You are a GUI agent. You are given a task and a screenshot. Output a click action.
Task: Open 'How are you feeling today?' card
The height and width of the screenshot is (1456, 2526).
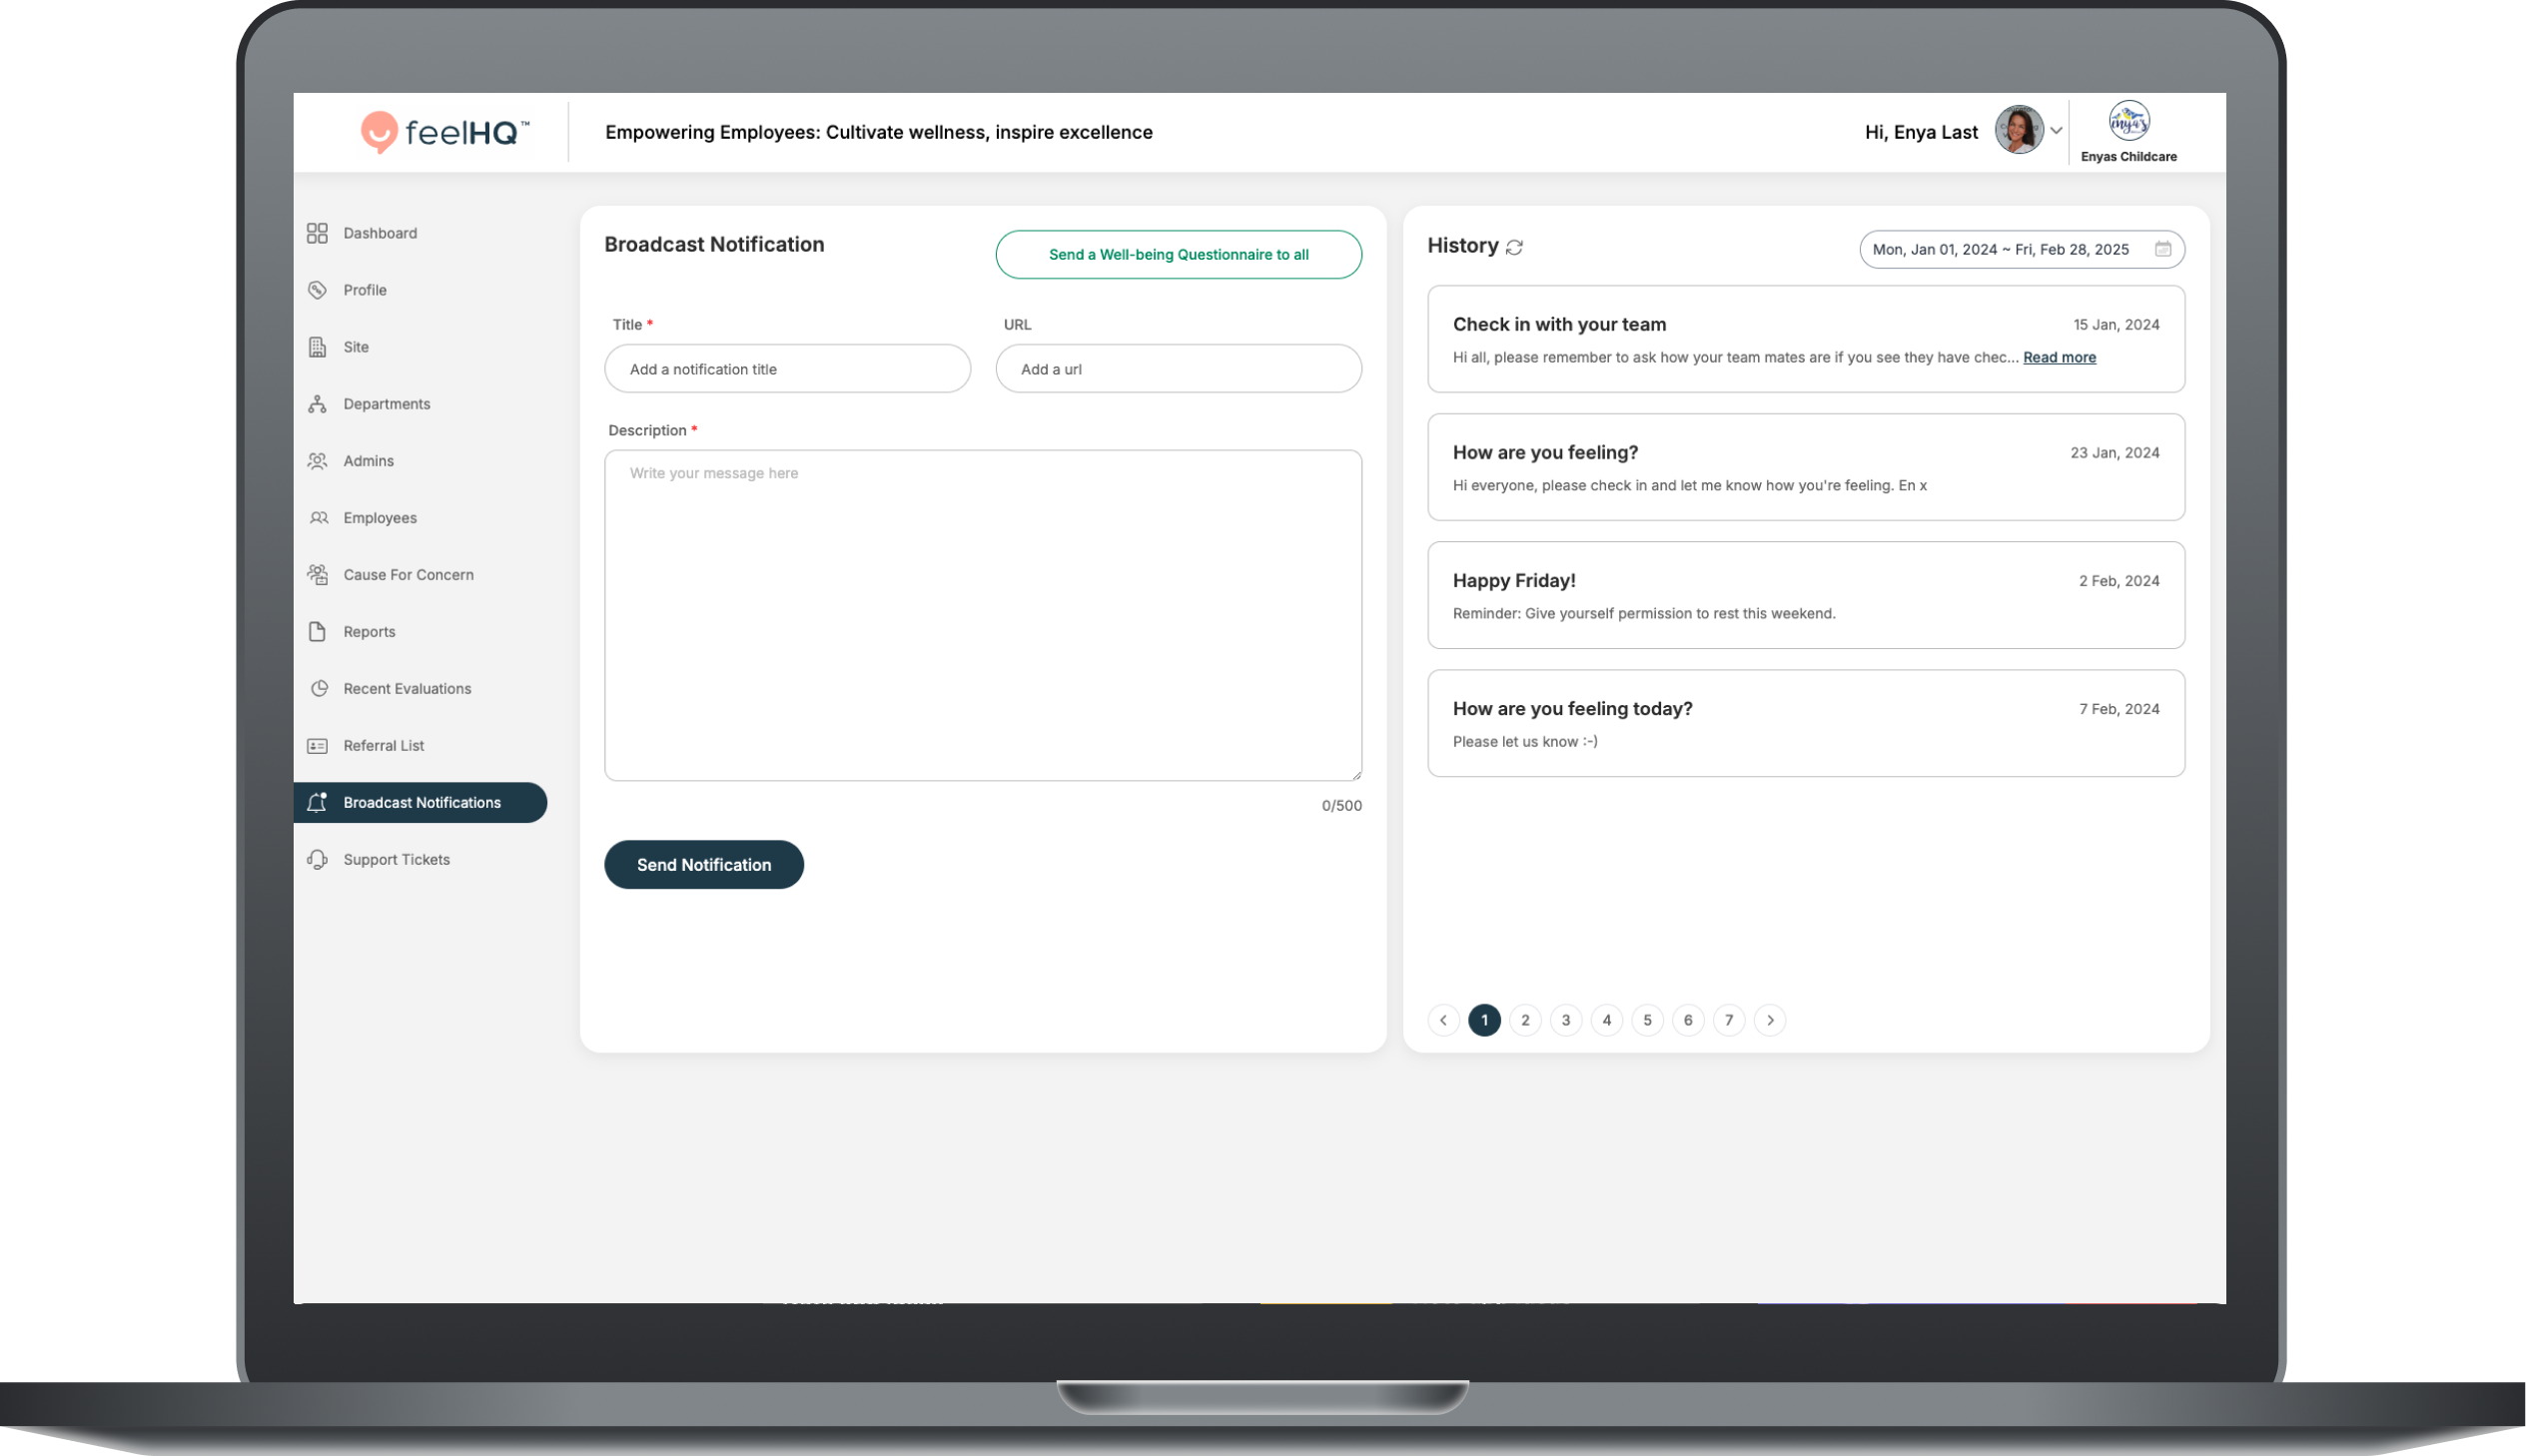(1805, 723)
